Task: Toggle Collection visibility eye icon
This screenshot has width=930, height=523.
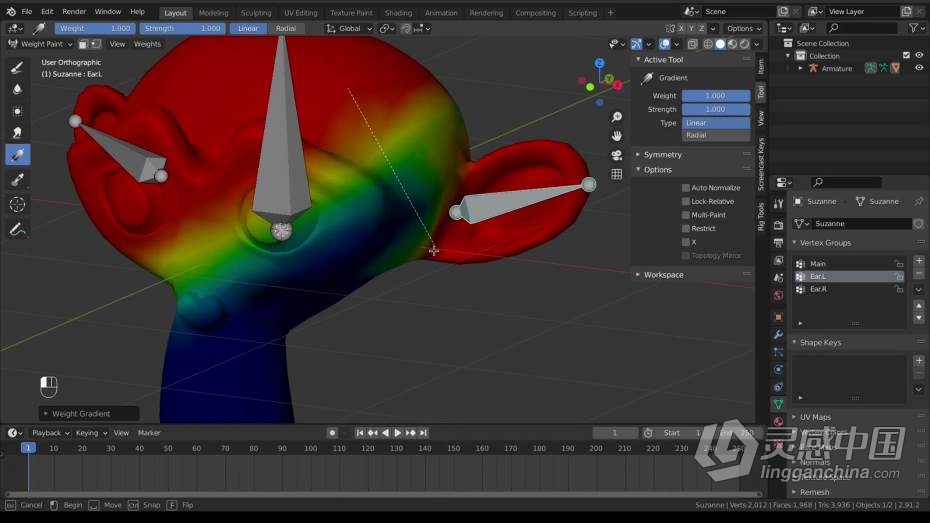Action: pos(919,55)
